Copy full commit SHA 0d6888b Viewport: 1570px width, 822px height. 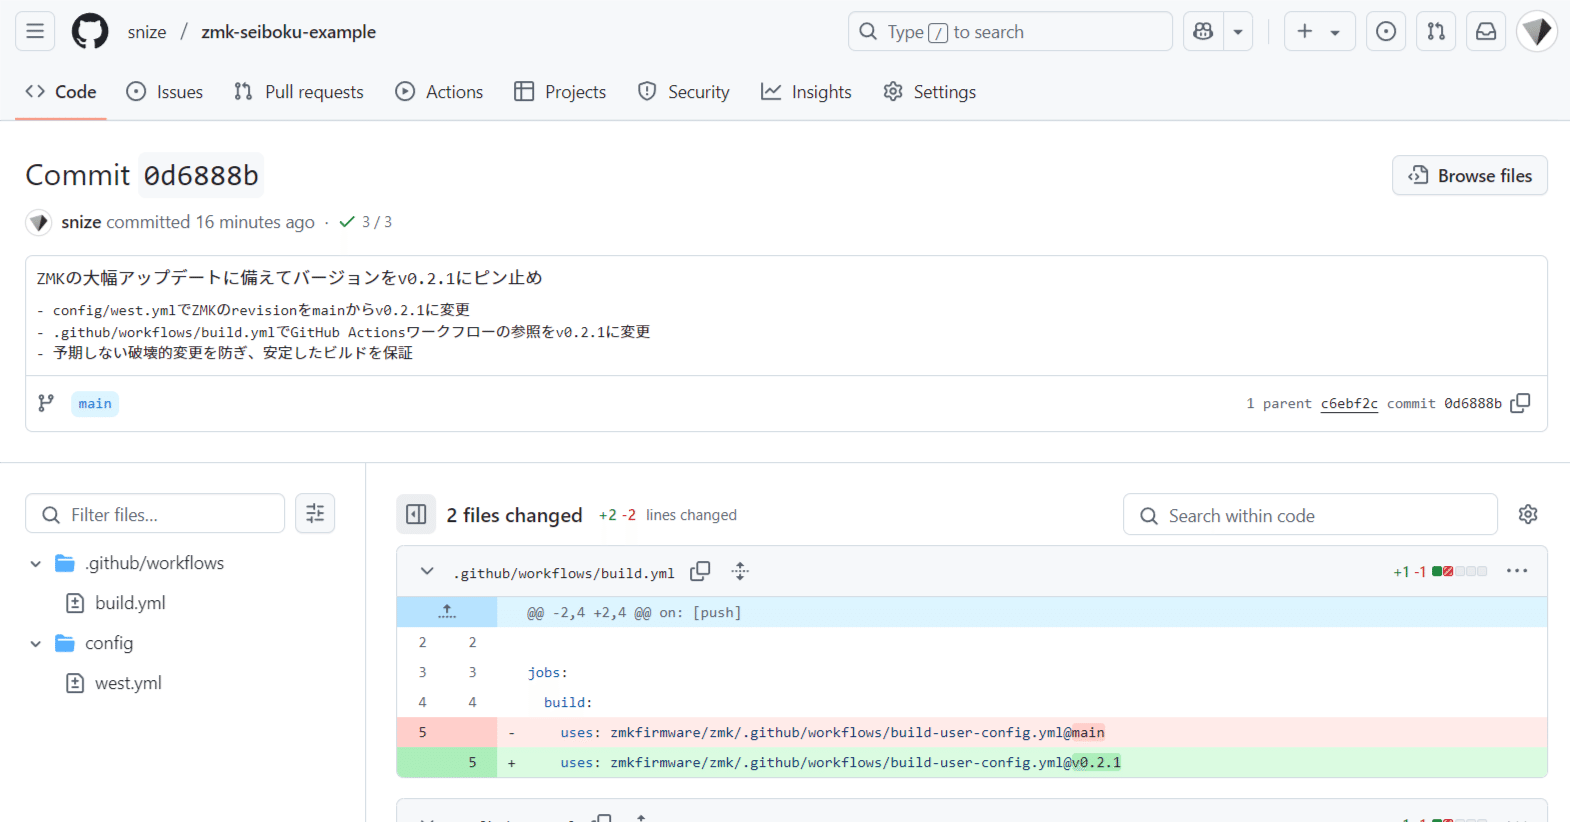click(1520, 403)
